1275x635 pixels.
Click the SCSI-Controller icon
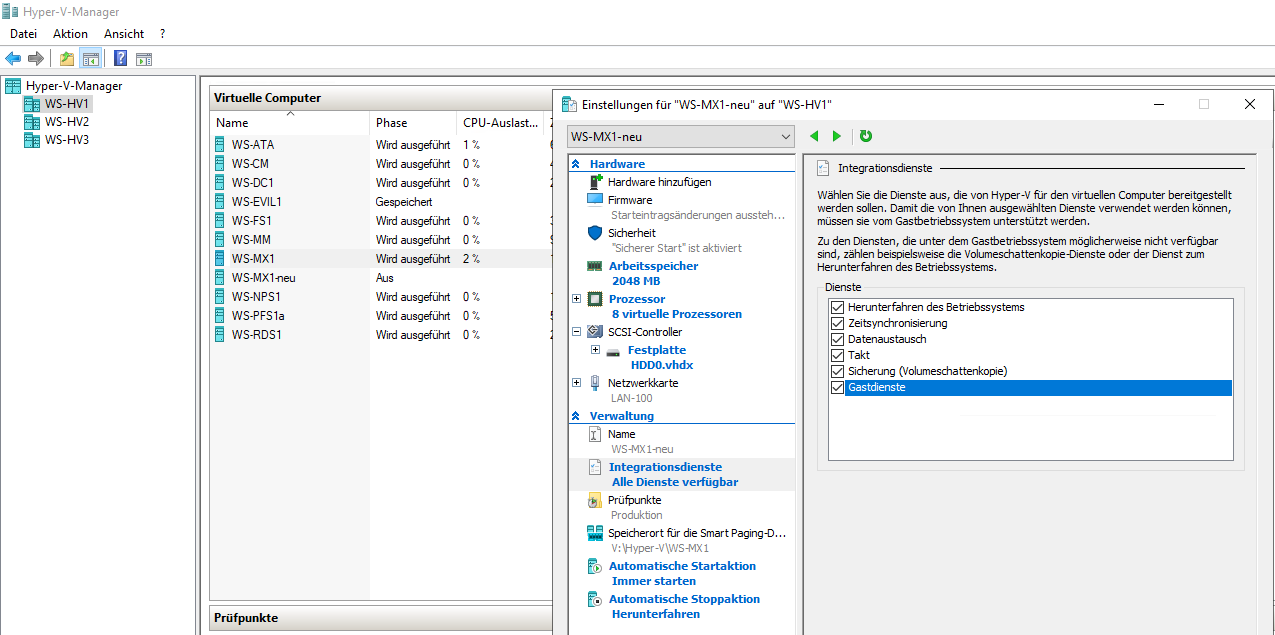pyautogui.click(x=594, y=332)
